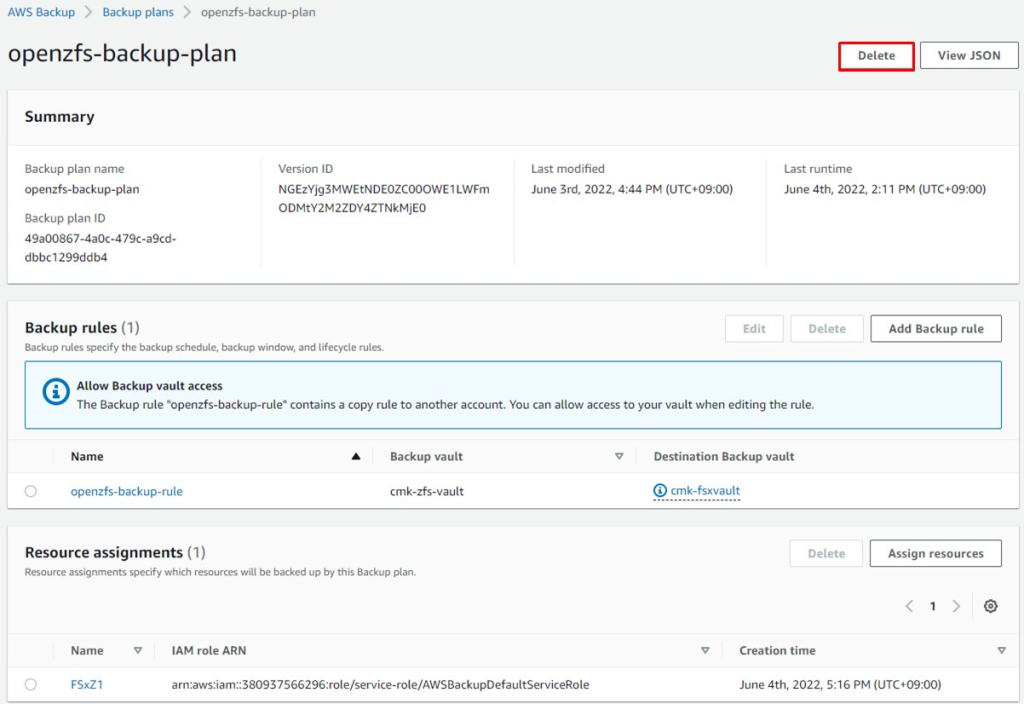
Task: Go to next page of resource assignments
Action: point(956,606)
